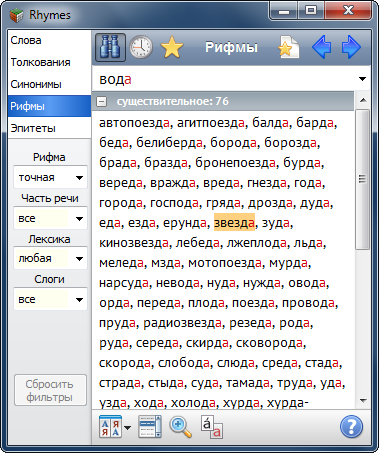The width and height of the screenshot is (379, 453).
Task: Click the word борозда
Action: (291, 143)
